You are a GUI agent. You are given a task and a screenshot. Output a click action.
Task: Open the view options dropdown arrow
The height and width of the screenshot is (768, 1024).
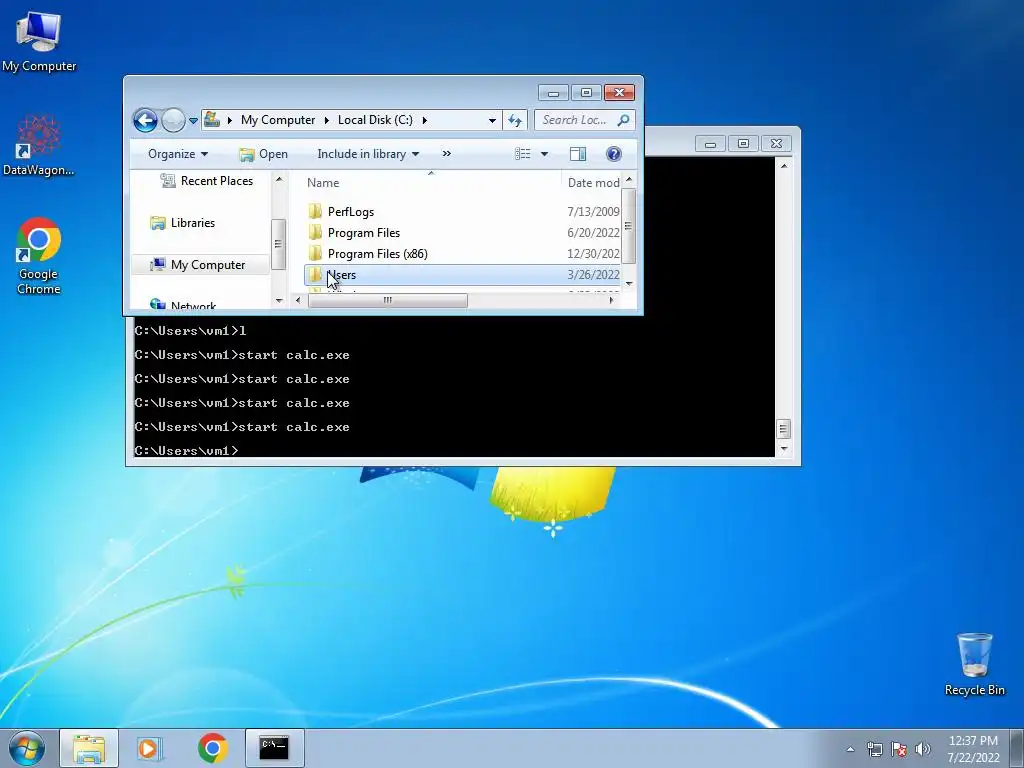544,154
